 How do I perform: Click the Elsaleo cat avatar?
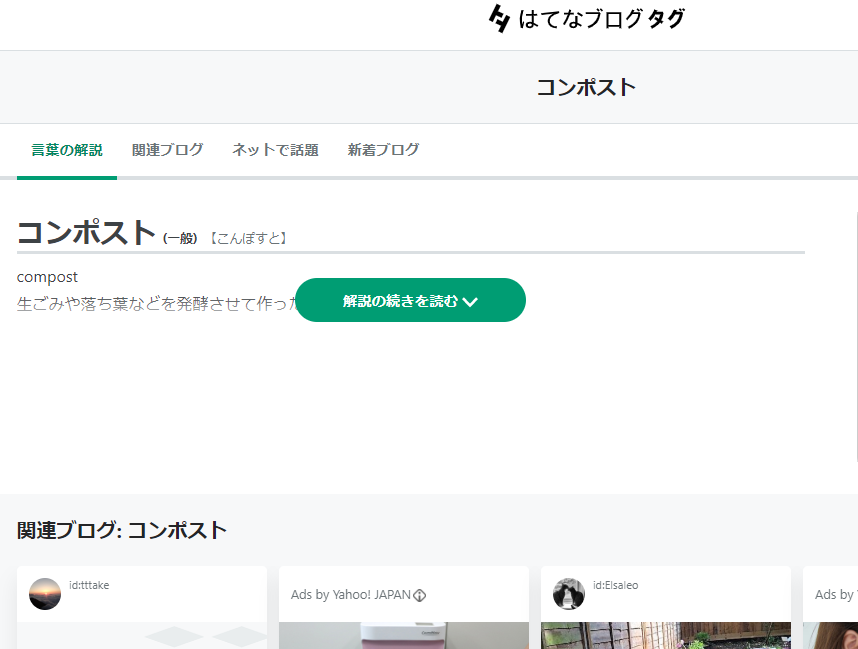pyautogui.click(x=569, y=594)
